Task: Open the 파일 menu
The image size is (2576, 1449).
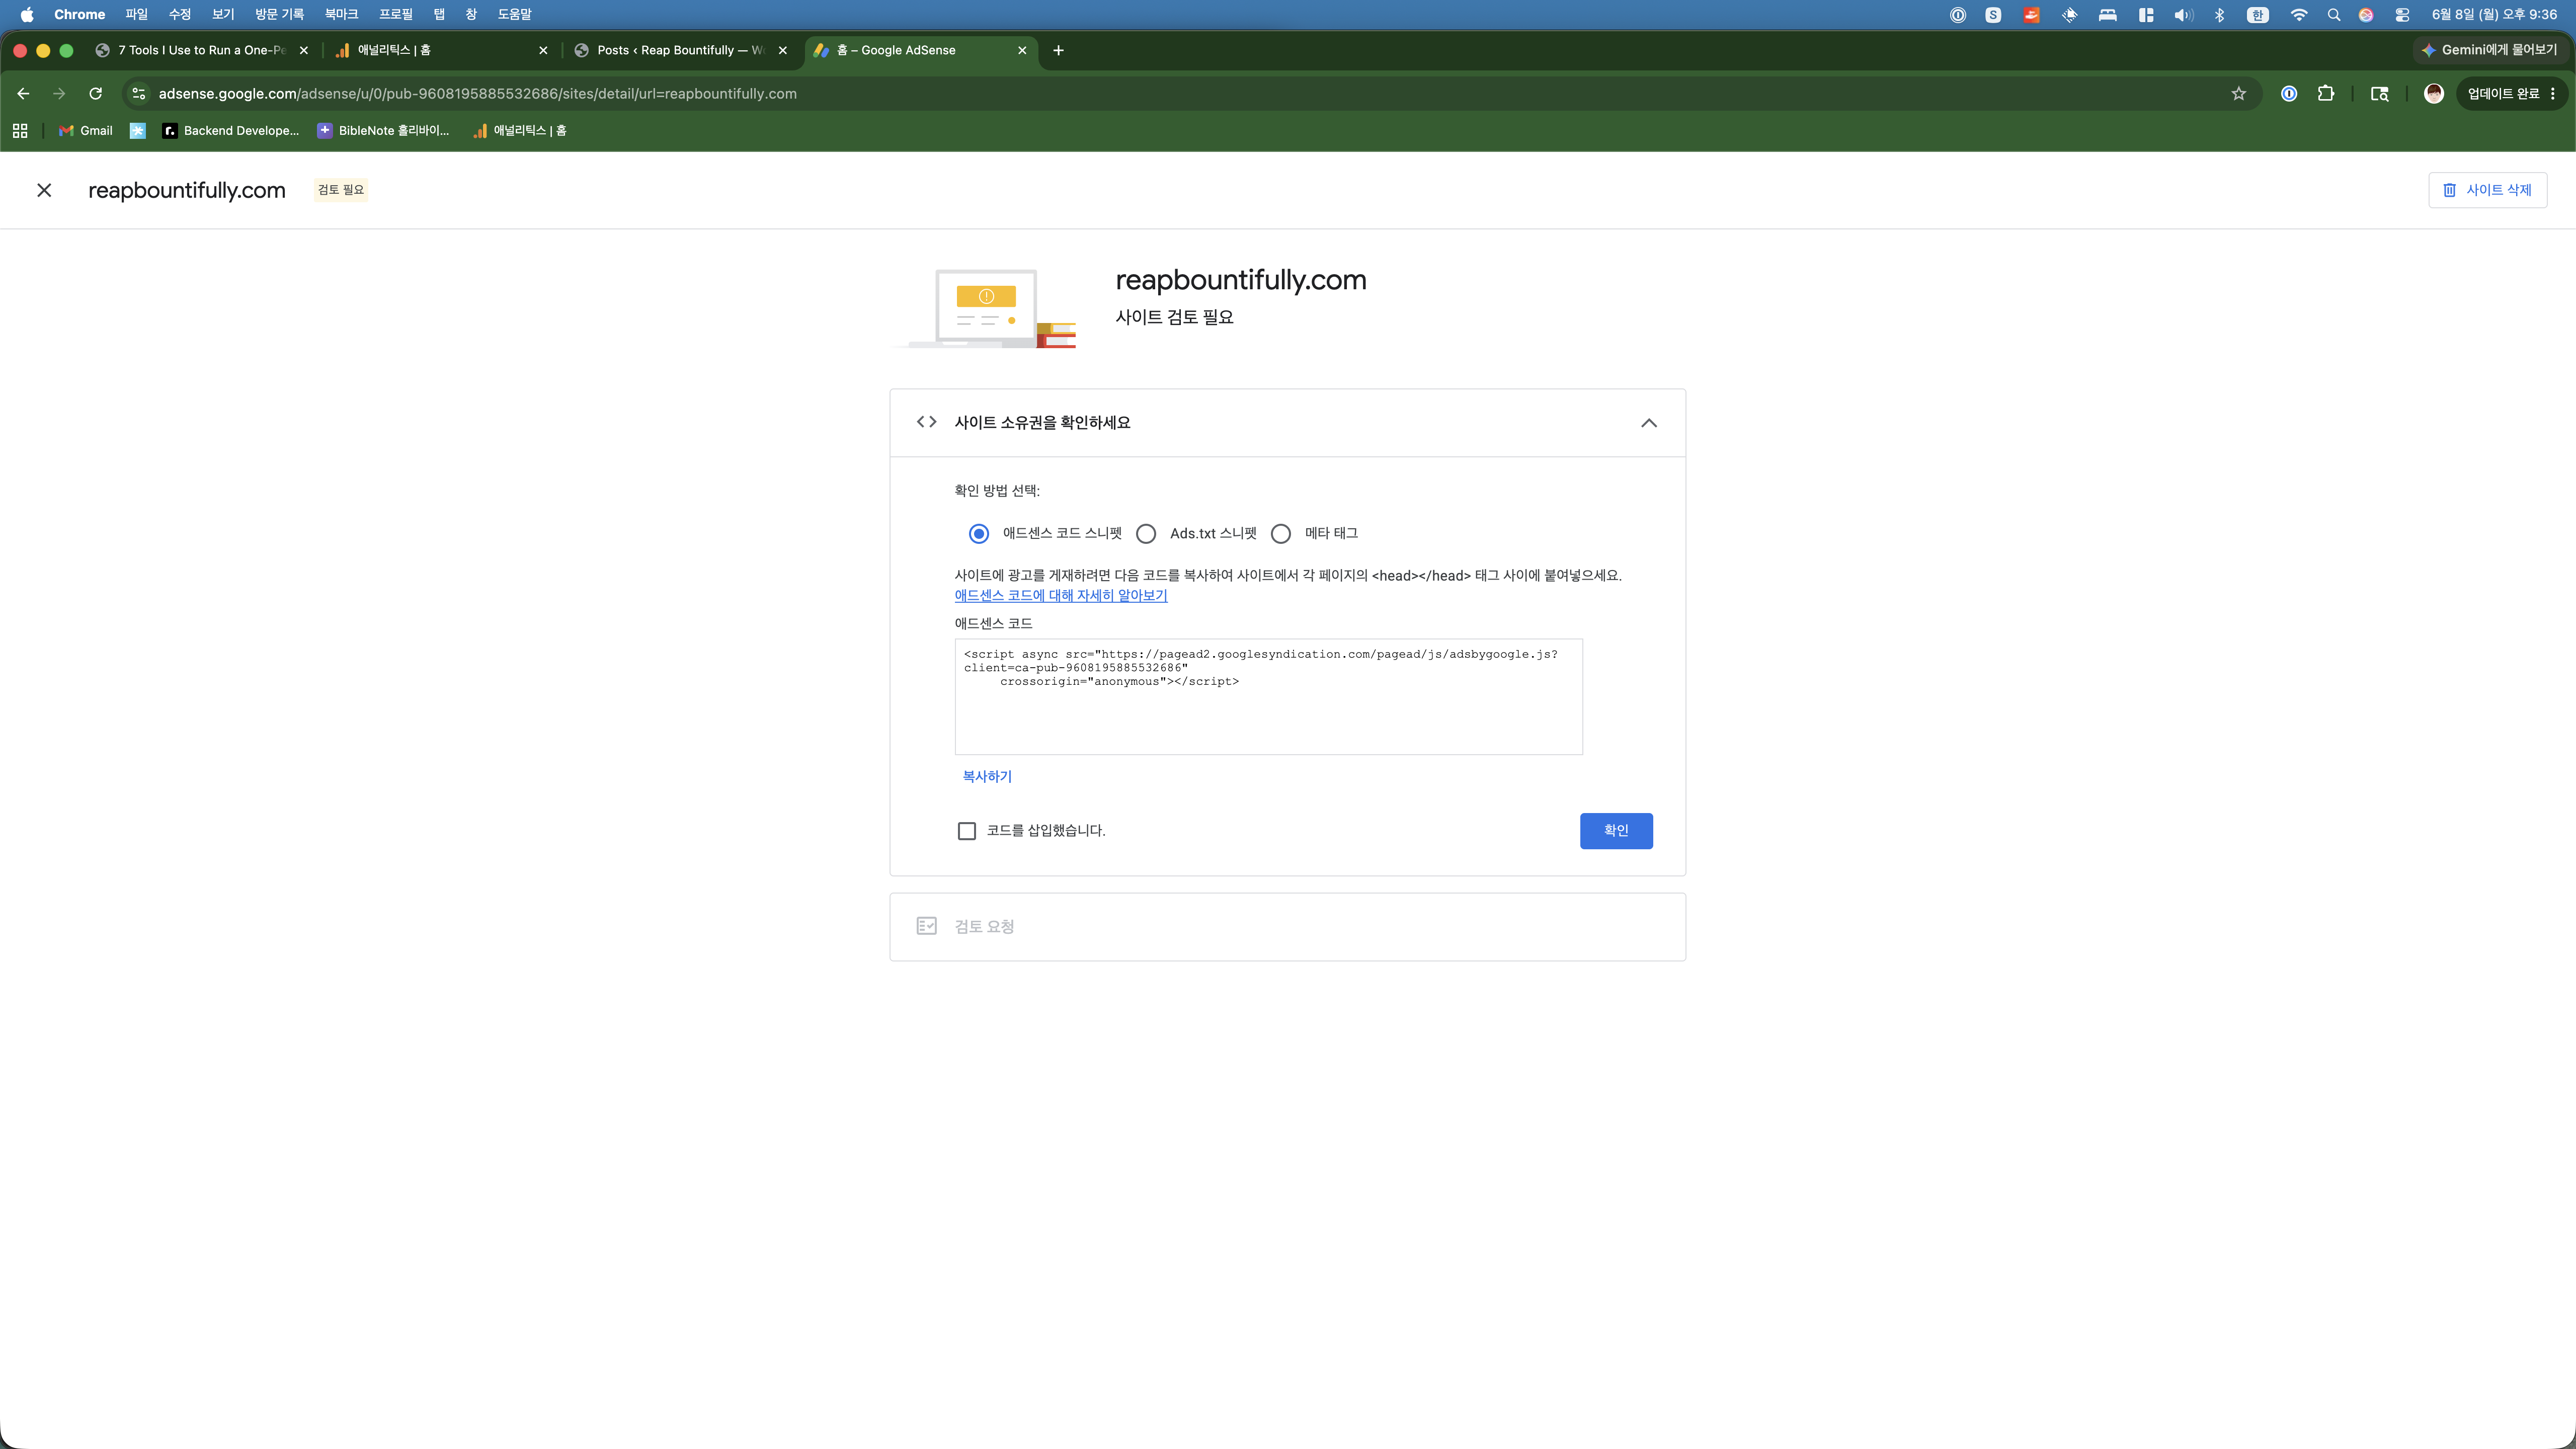Action: (136, 14)
